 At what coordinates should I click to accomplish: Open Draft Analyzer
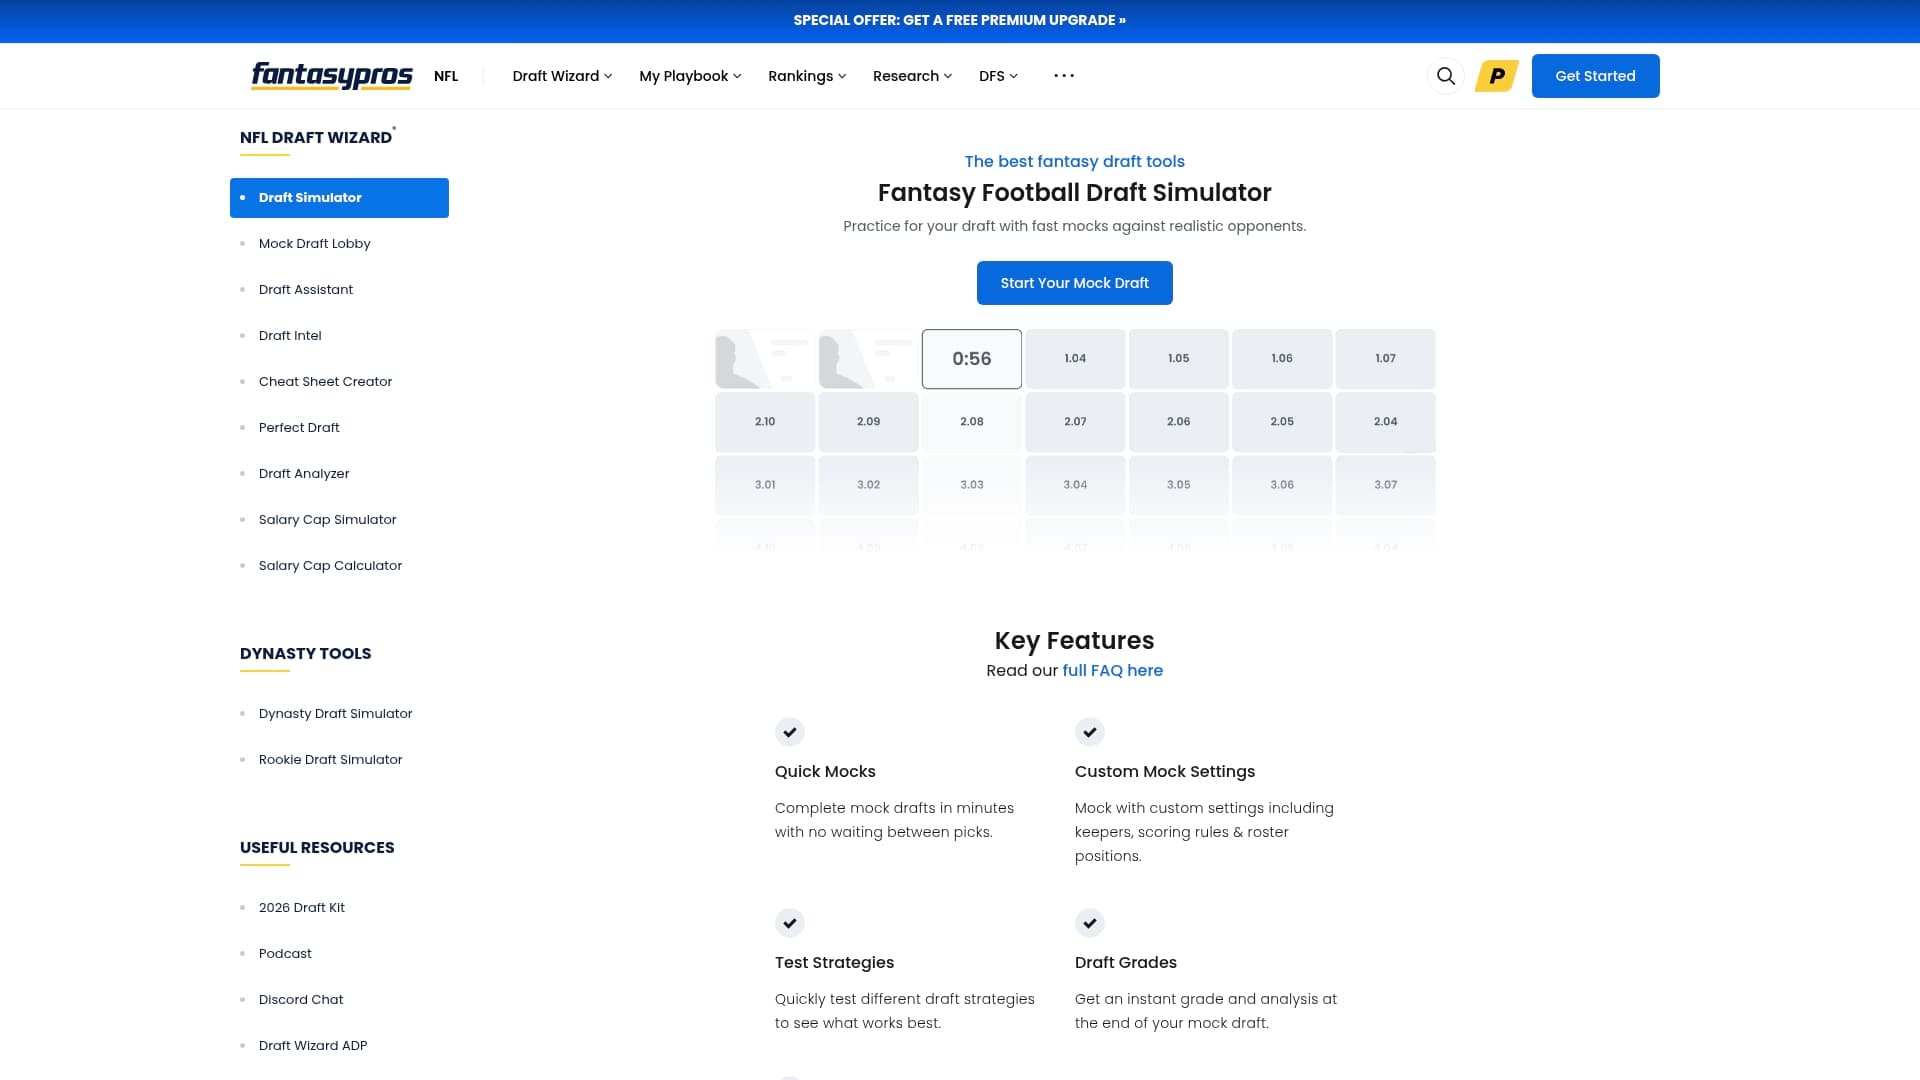pos(304,474)
